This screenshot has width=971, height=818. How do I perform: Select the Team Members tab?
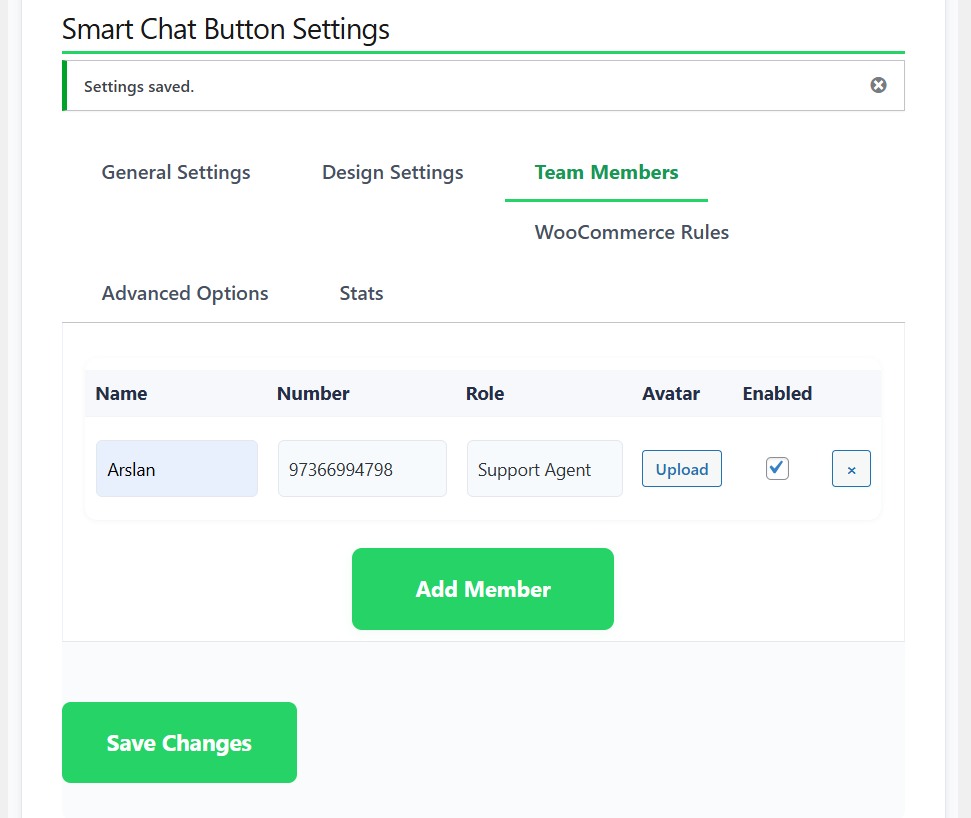tap(606, 172)
